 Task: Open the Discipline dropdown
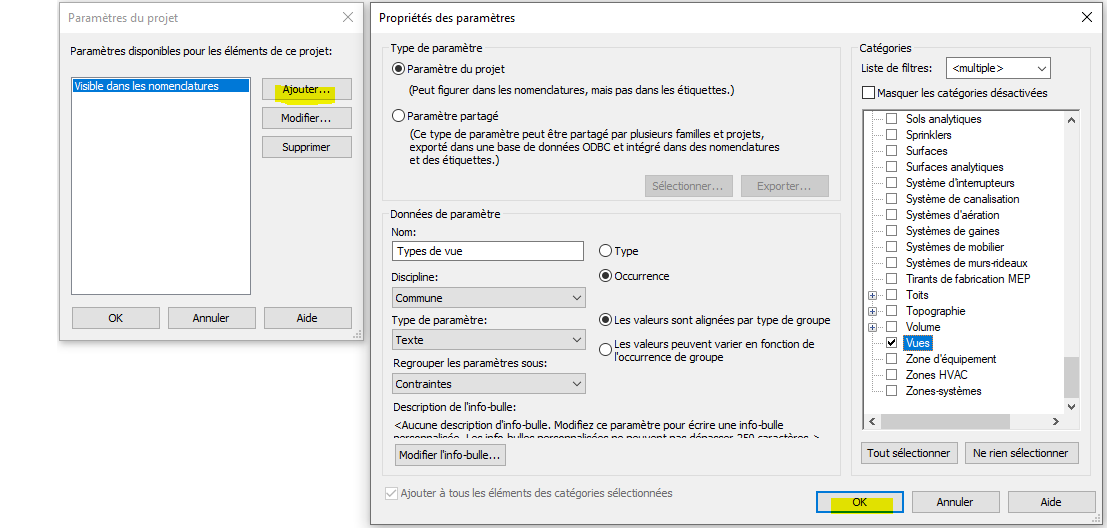tap(488, 298)
